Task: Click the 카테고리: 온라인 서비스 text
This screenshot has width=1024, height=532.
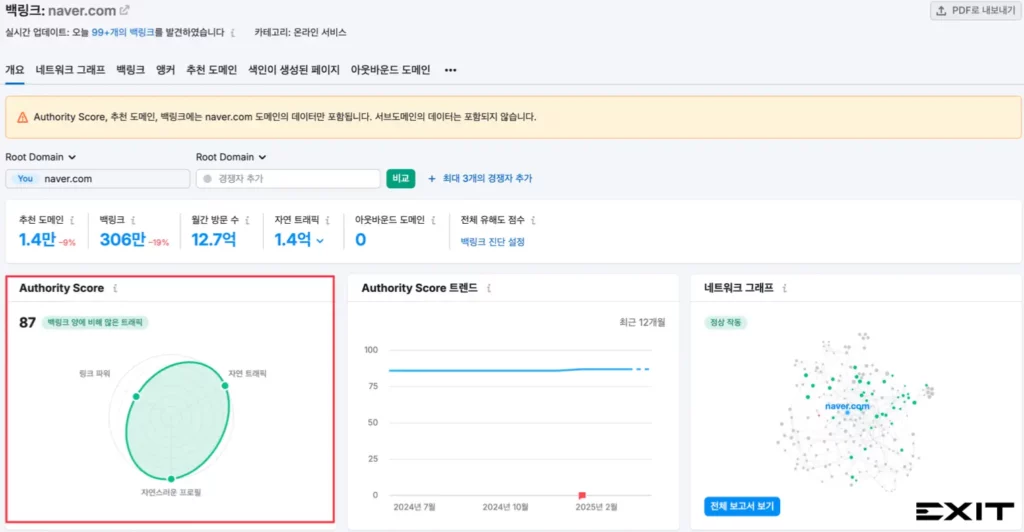Action: [x=300, y=33]
